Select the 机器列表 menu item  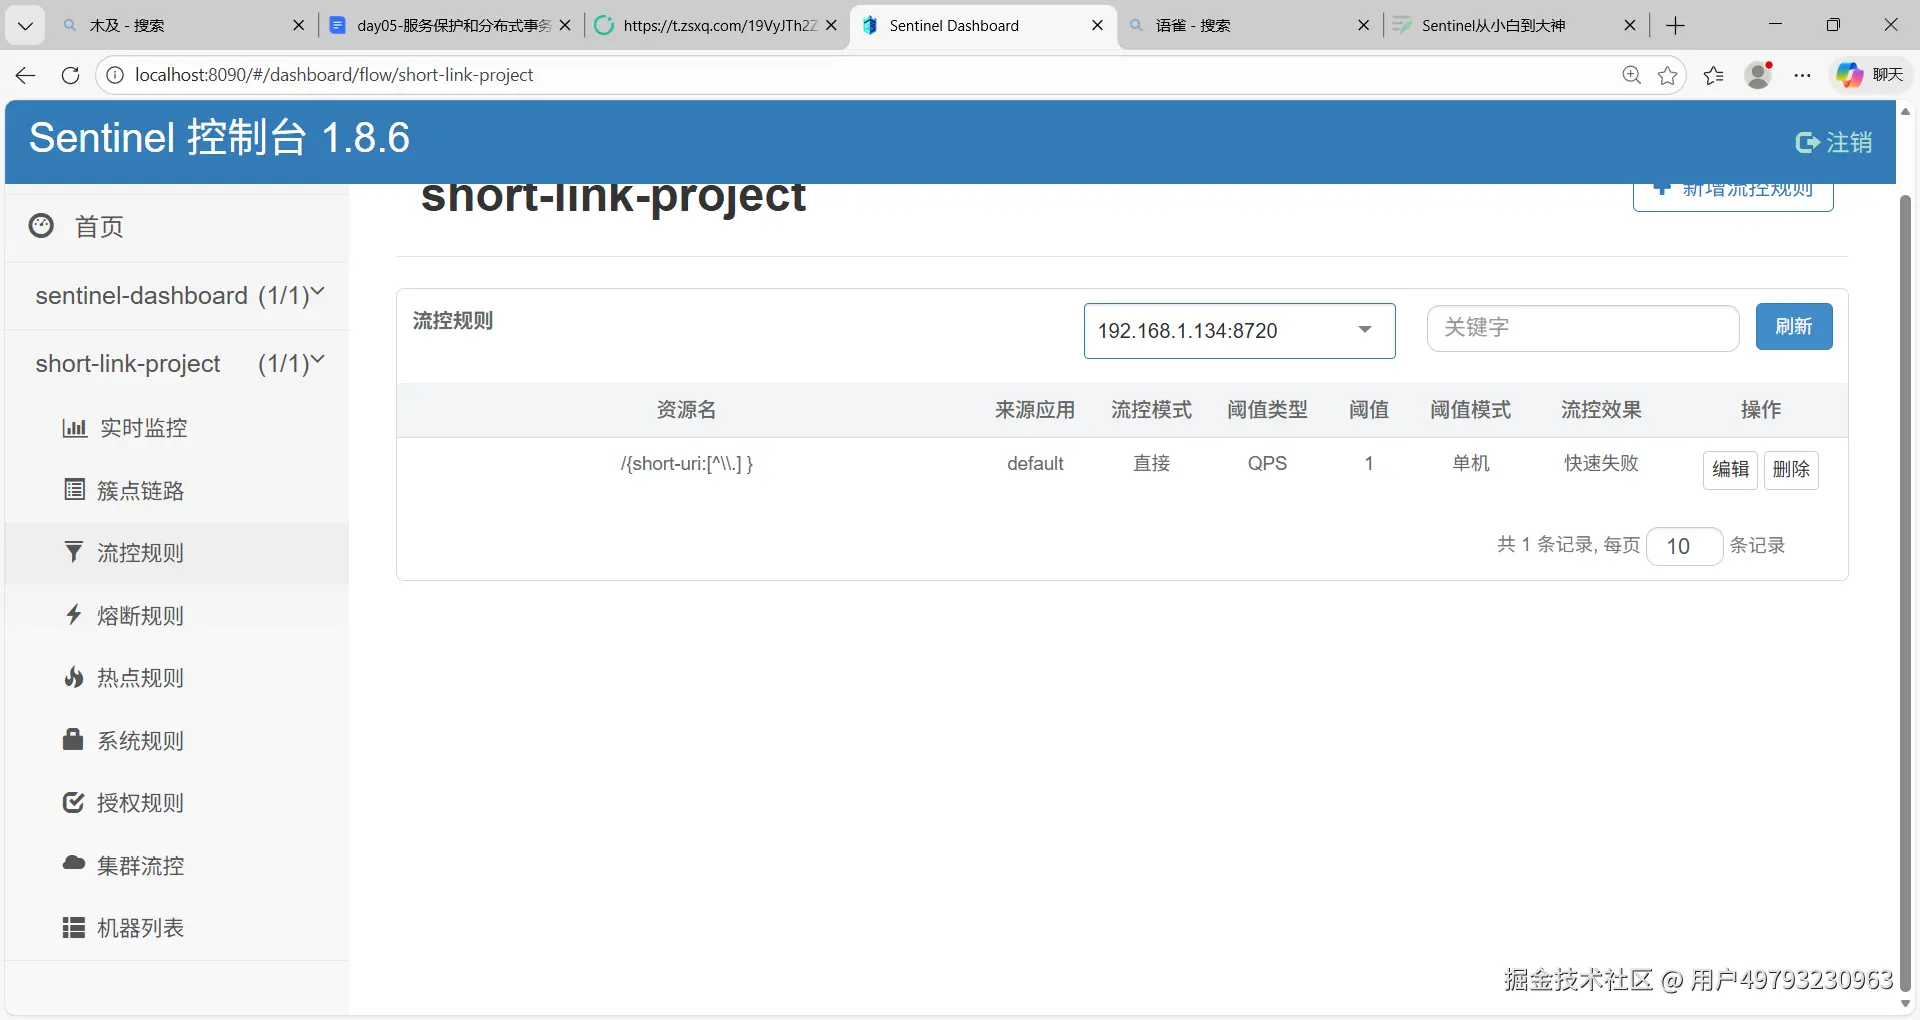[177, 928]
